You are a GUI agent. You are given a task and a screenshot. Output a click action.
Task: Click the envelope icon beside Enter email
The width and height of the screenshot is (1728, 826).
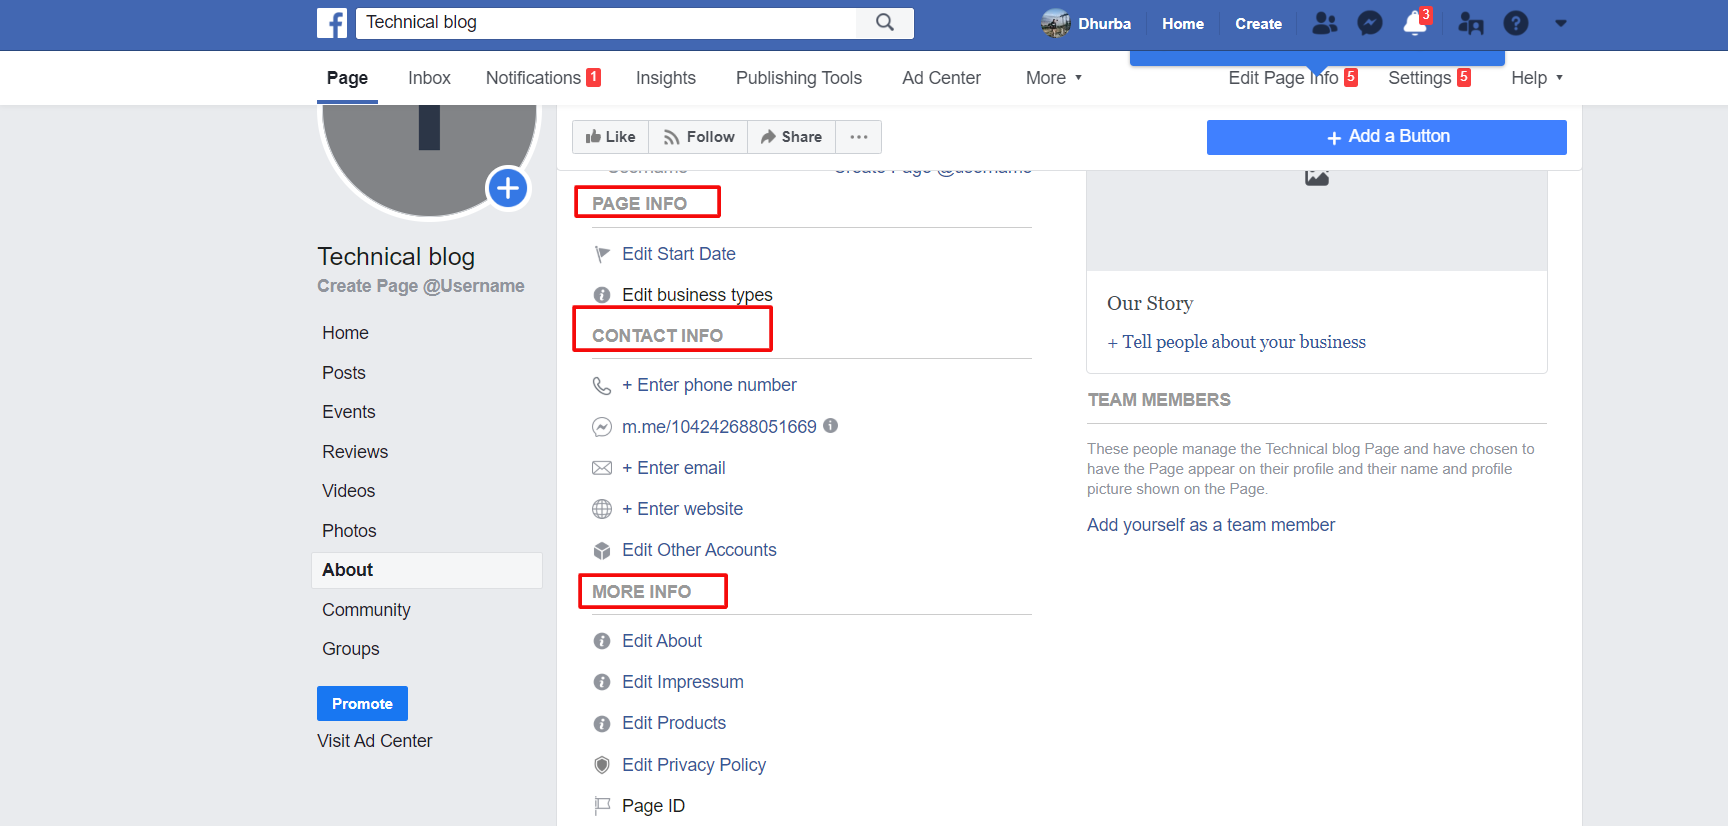coord(602,468)
